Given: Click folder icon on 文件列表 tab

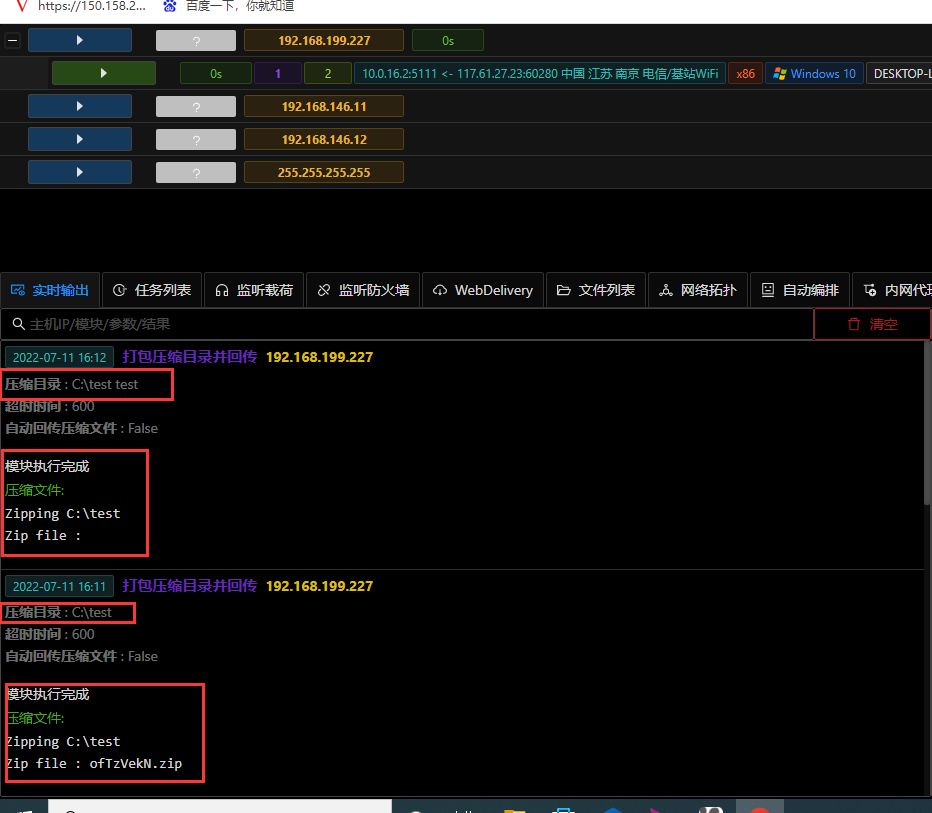Looking at the screenshot, I should 563,290.
